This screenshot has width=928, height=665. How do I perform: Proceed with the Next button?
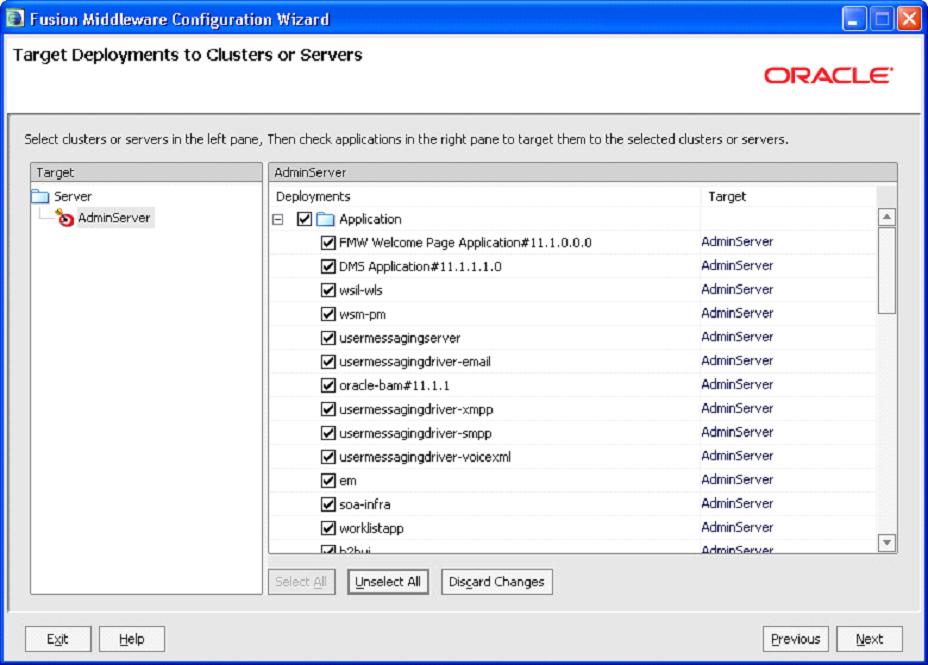click(x=869, y=639)
